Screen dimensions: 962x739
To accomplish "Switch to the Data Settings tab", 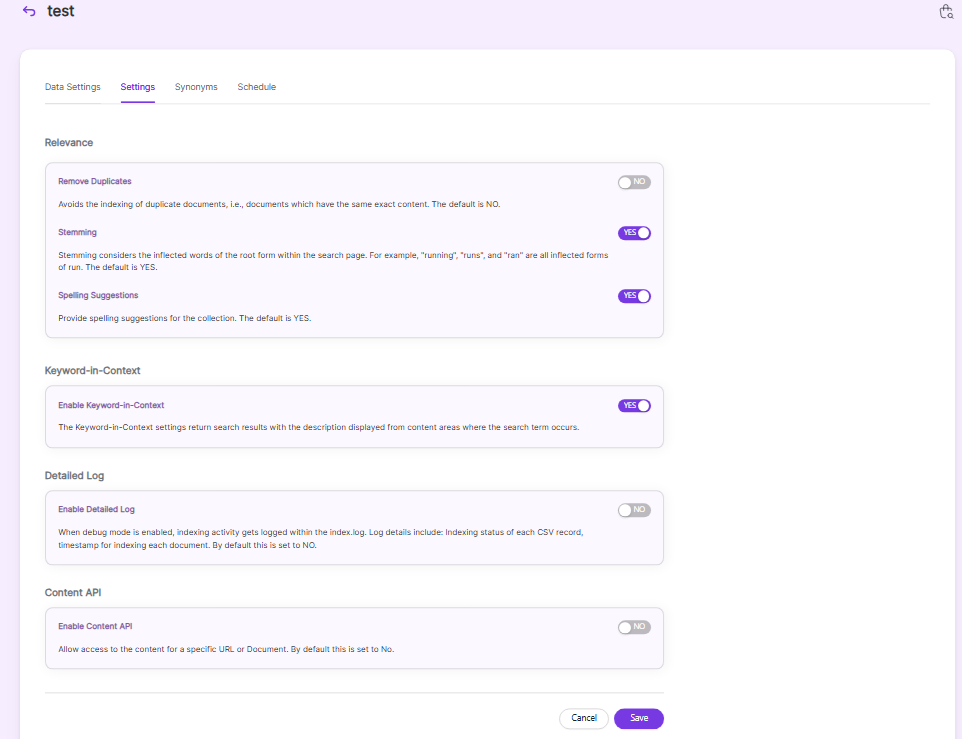I will pos(72,87).
